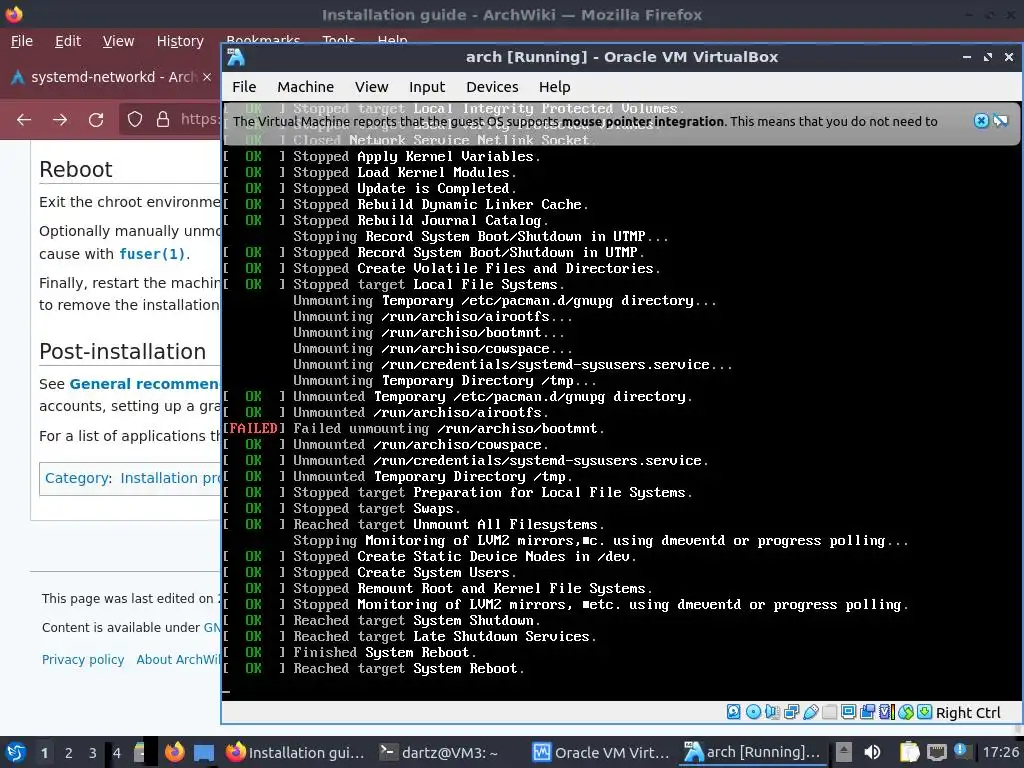Click the update notifier tray icon

pos(961,751)
